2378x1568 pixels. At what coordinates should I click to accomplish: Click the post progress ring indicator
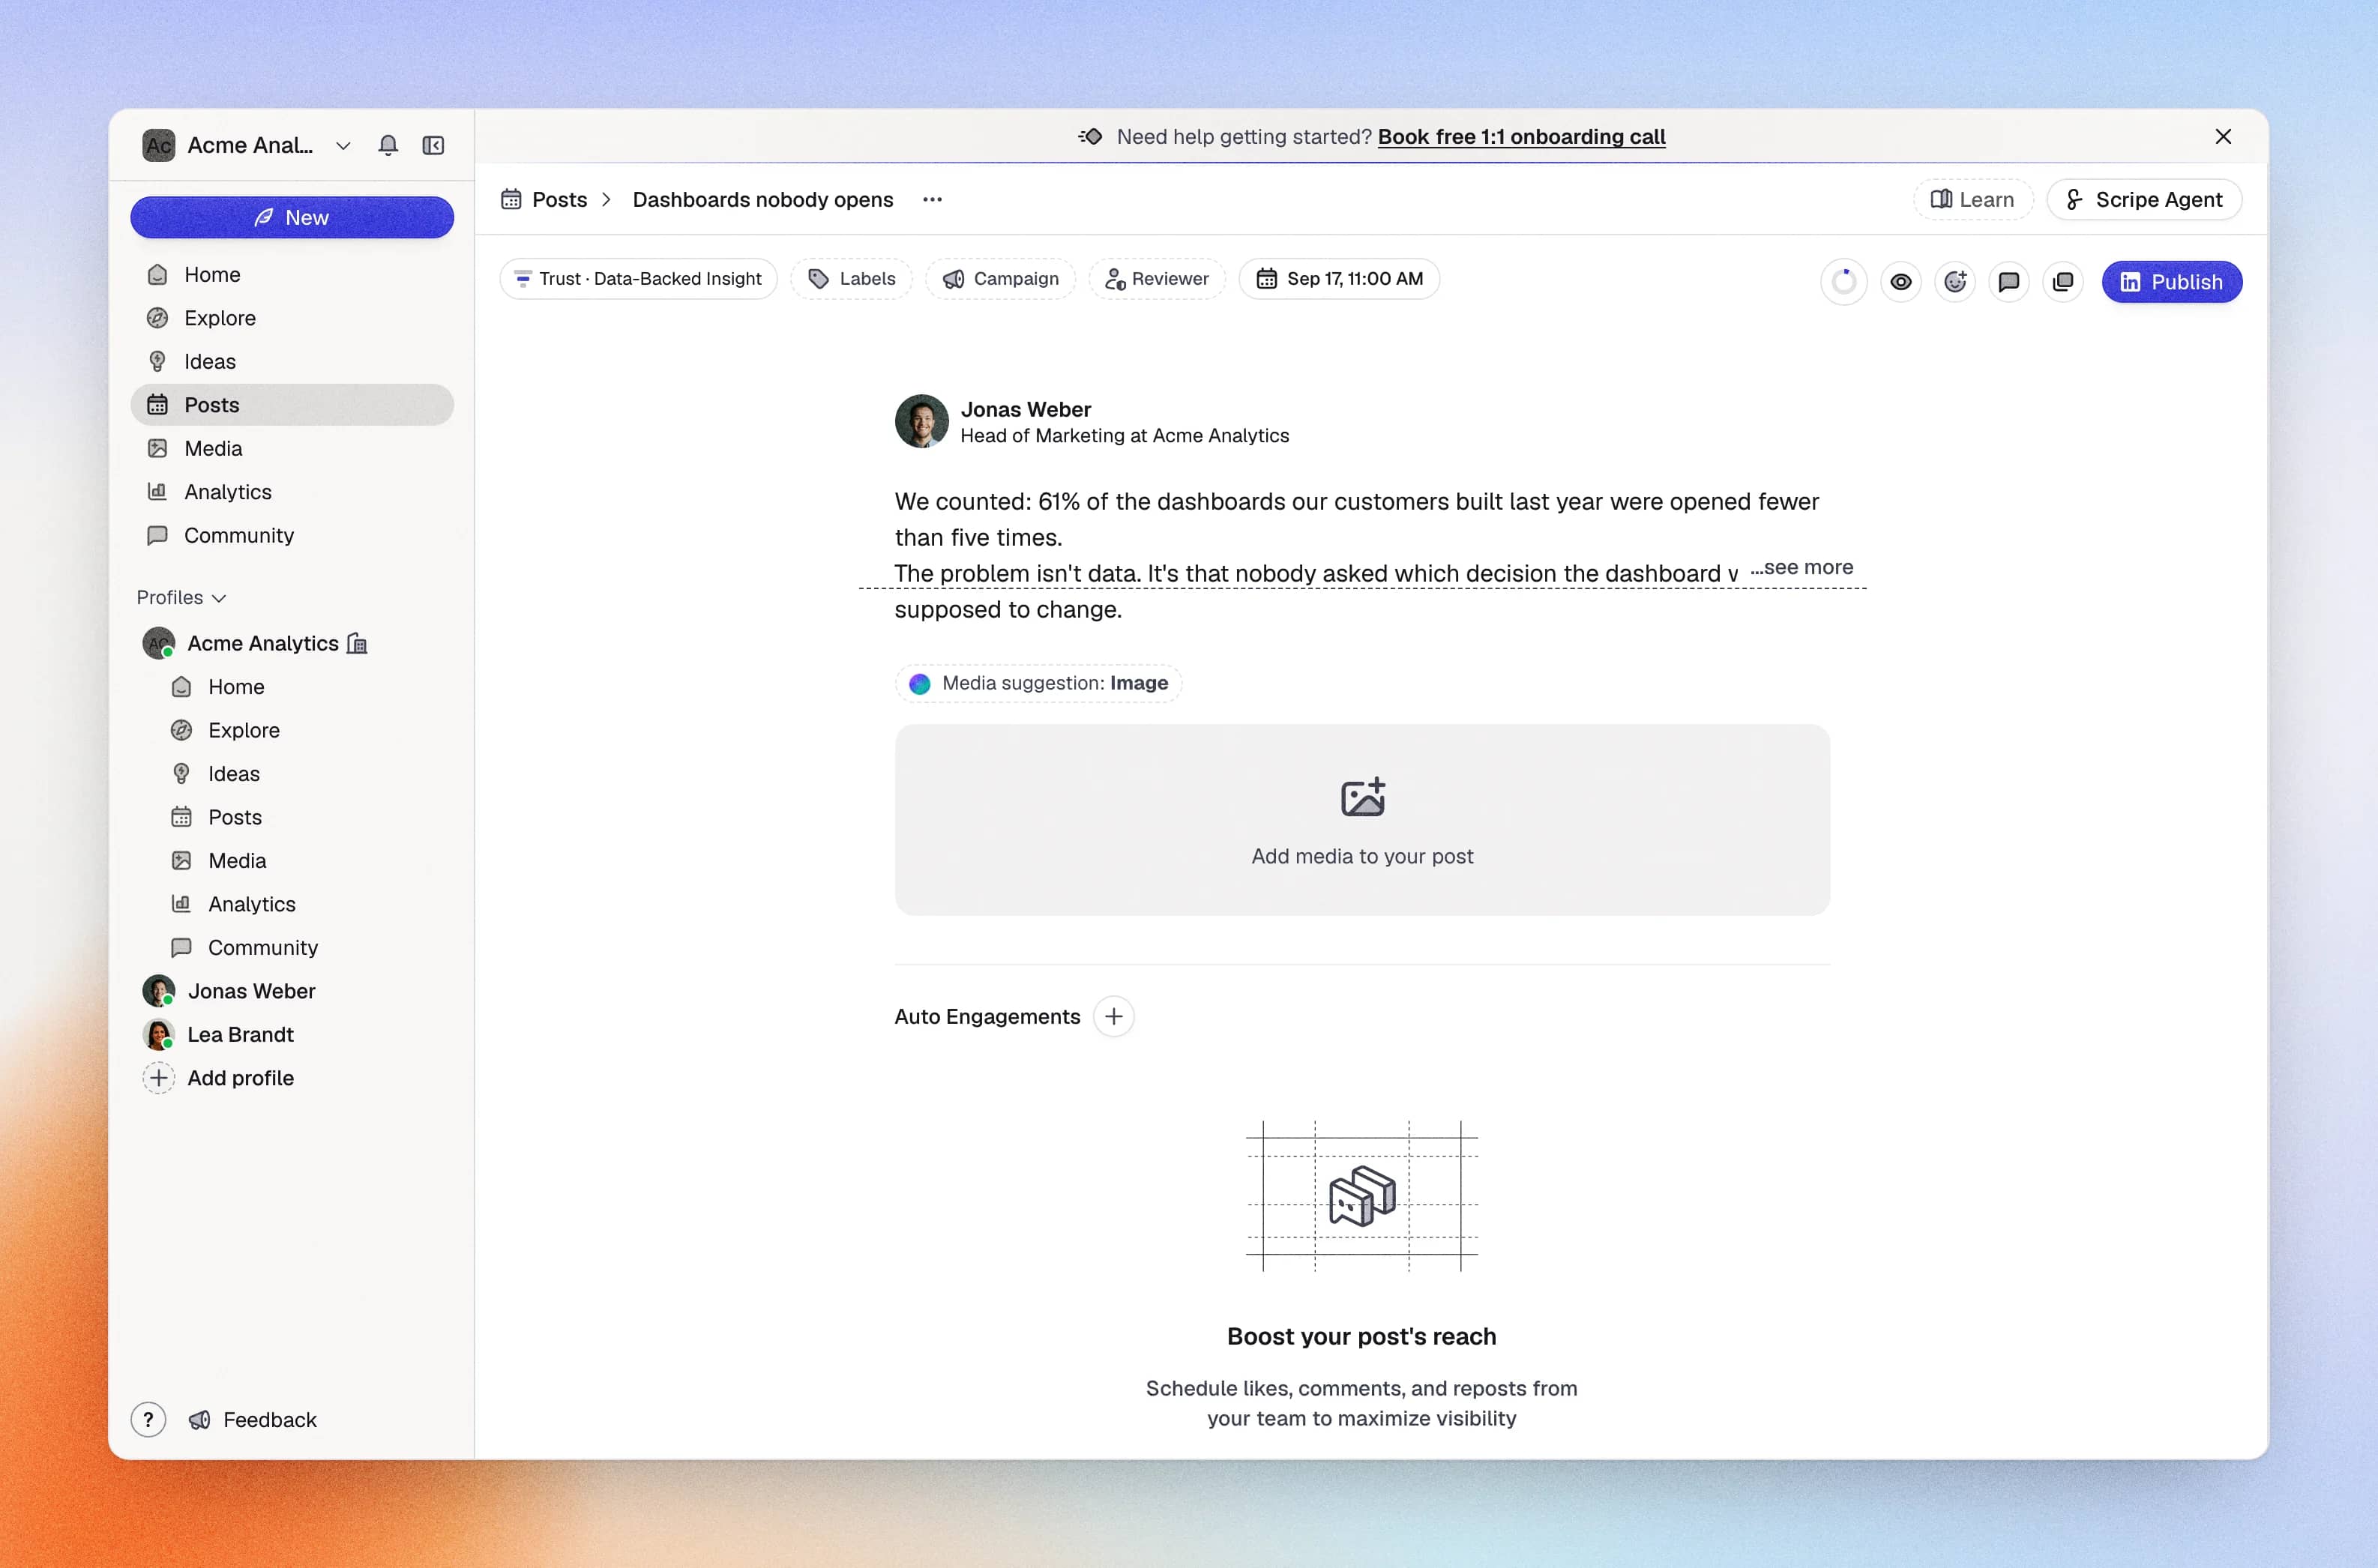pos(1843,282)
